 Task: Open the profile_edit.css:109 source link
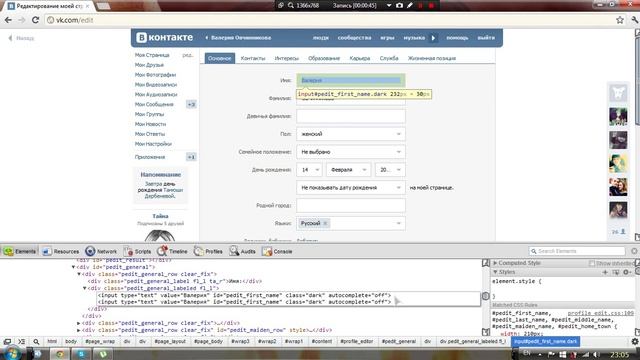click(600, 313)
